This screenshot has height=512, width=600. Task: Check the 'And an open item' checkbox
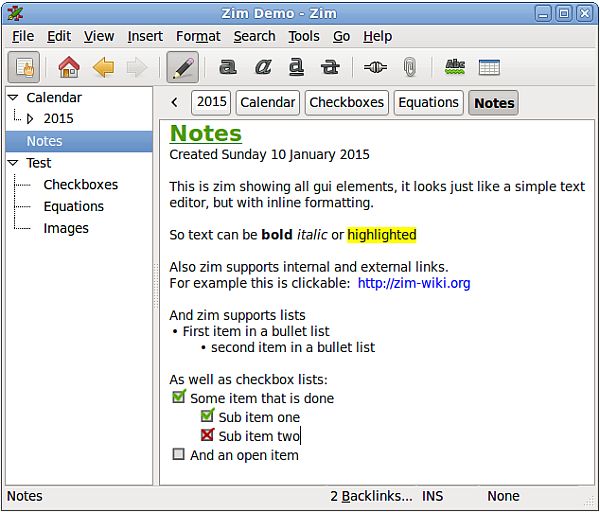pos(178,454)
